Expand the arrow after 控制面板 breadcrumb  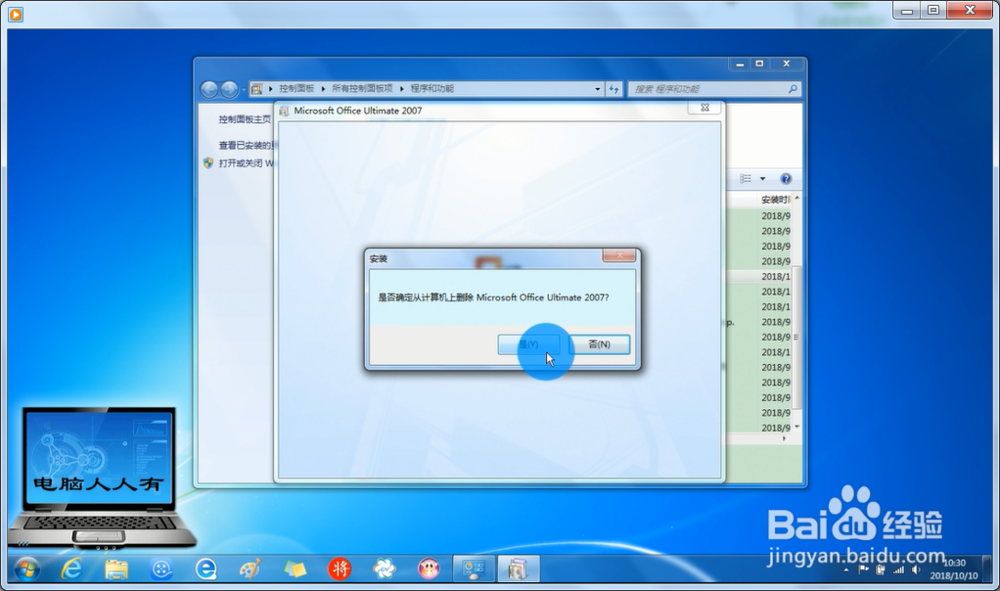pos(323,89)
